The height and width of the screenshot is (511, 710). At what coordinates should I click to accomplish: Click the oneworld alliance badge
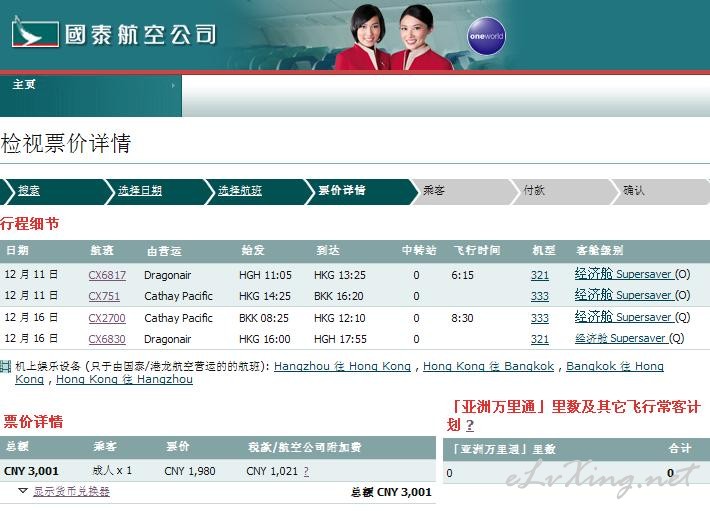486,36
